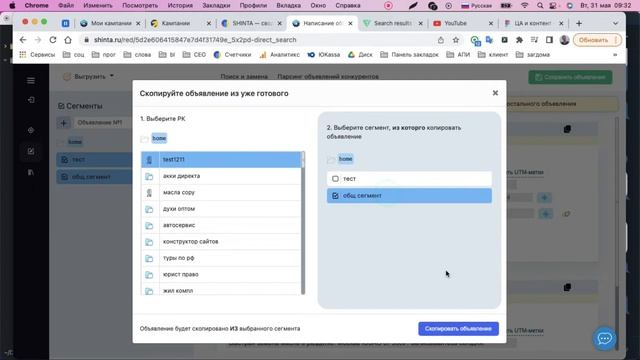Open the СЕО bookmarks folder
Viewport: 640px width, 360px height.
(194, 54)
